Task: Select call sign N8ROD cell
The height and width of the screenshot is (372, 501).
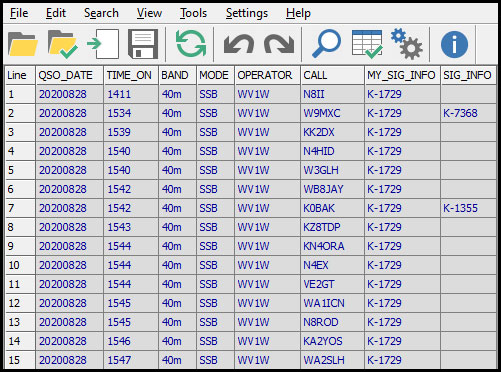Action: click(x=333, y=322)
